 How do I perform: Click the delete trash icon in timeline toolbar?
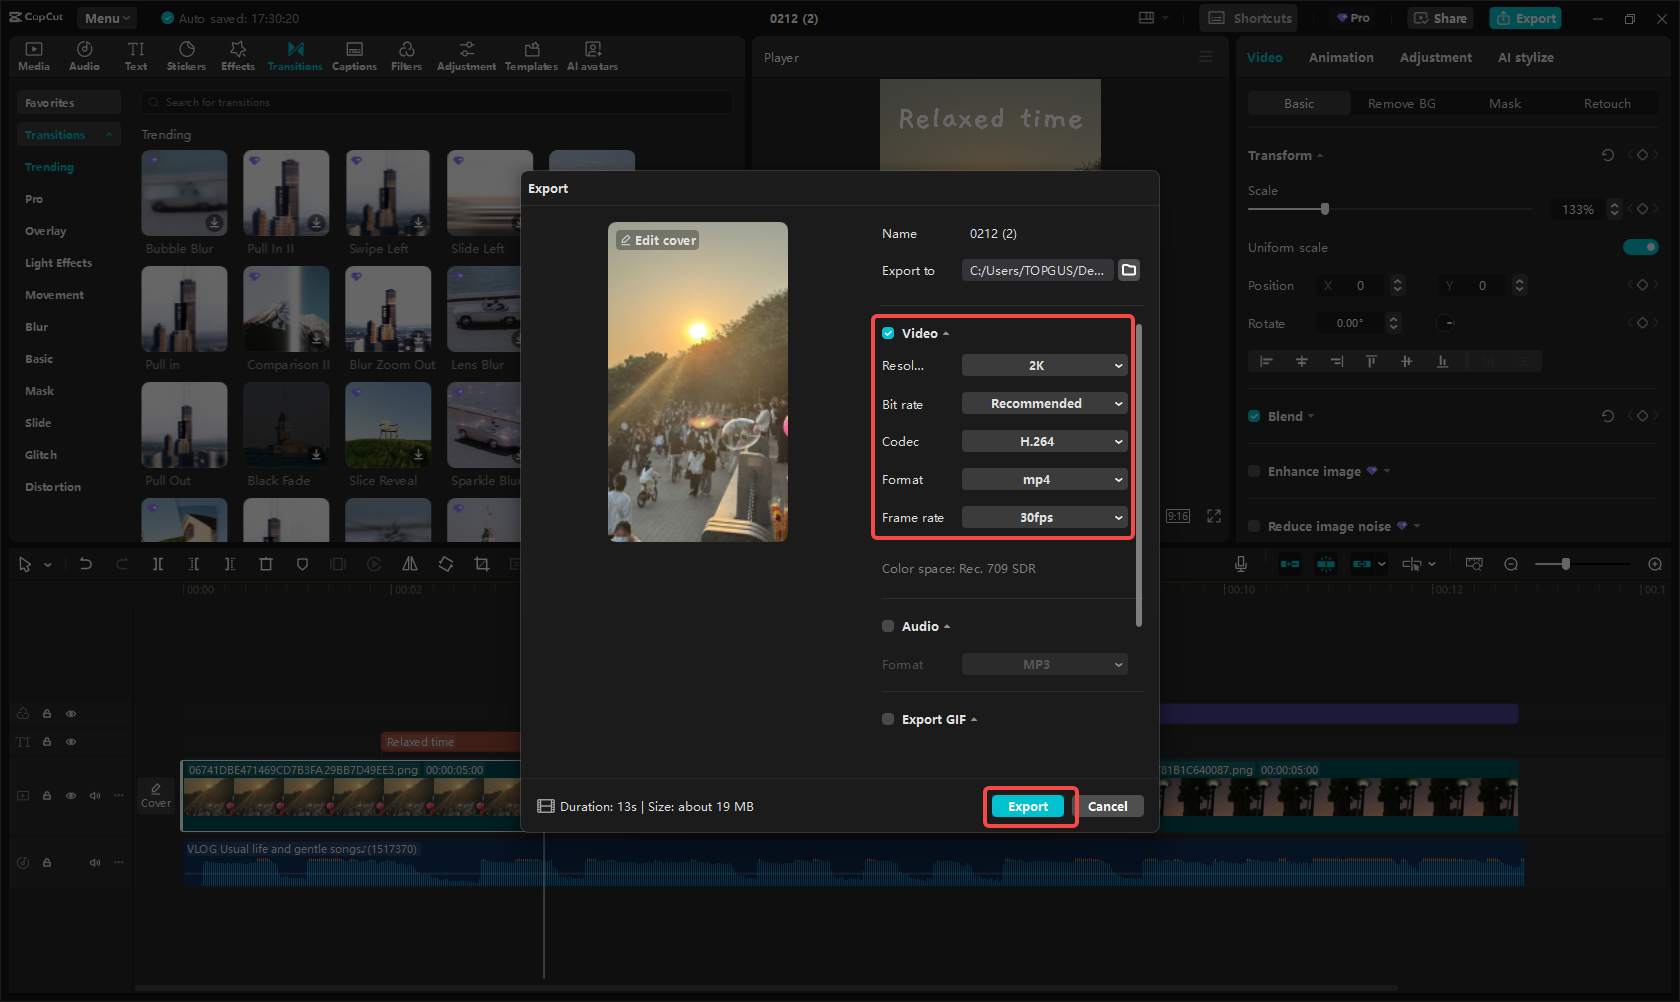point(266,564)
